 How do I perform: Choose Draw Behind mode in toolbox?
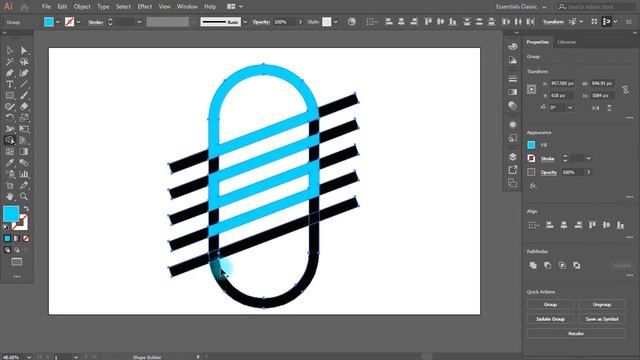pos(17,250)
